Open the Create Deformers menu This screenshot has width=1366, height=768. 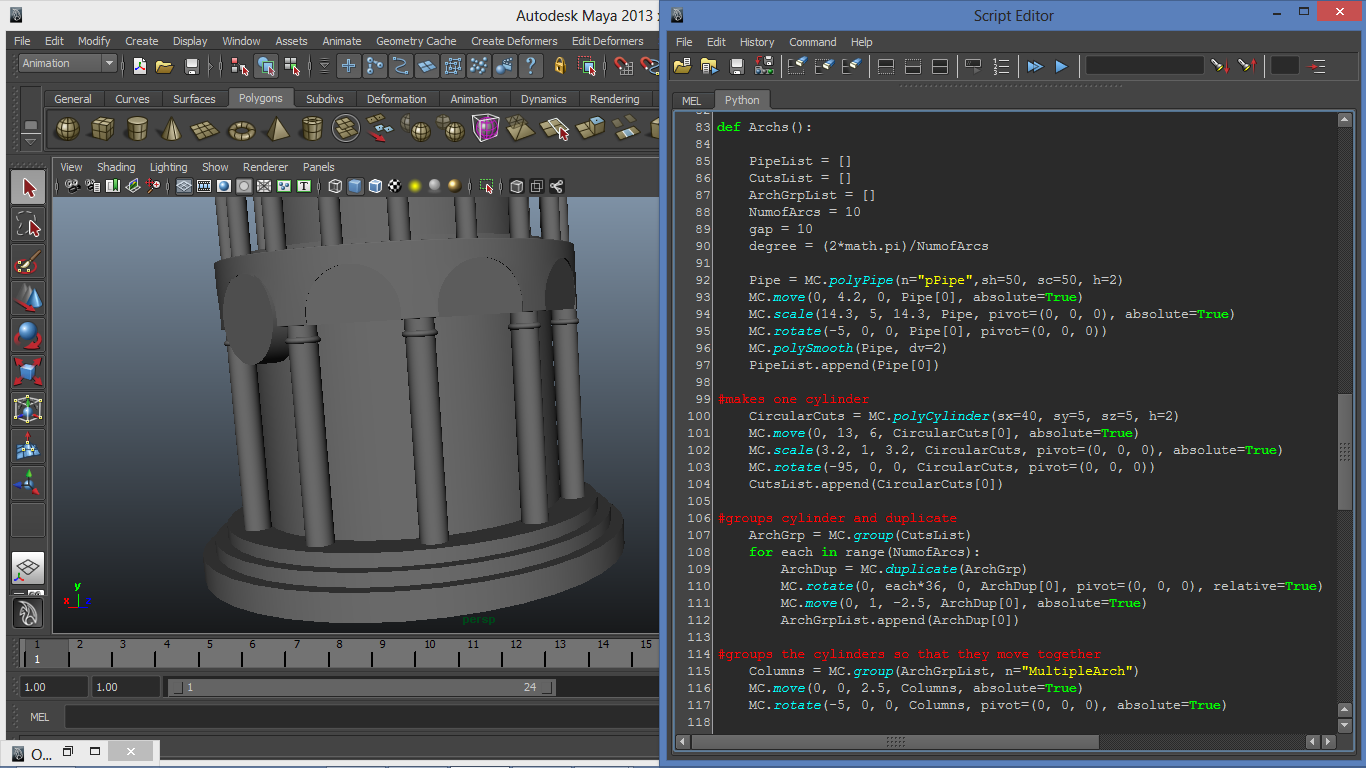pyautogui.click(x=514, y=41)
